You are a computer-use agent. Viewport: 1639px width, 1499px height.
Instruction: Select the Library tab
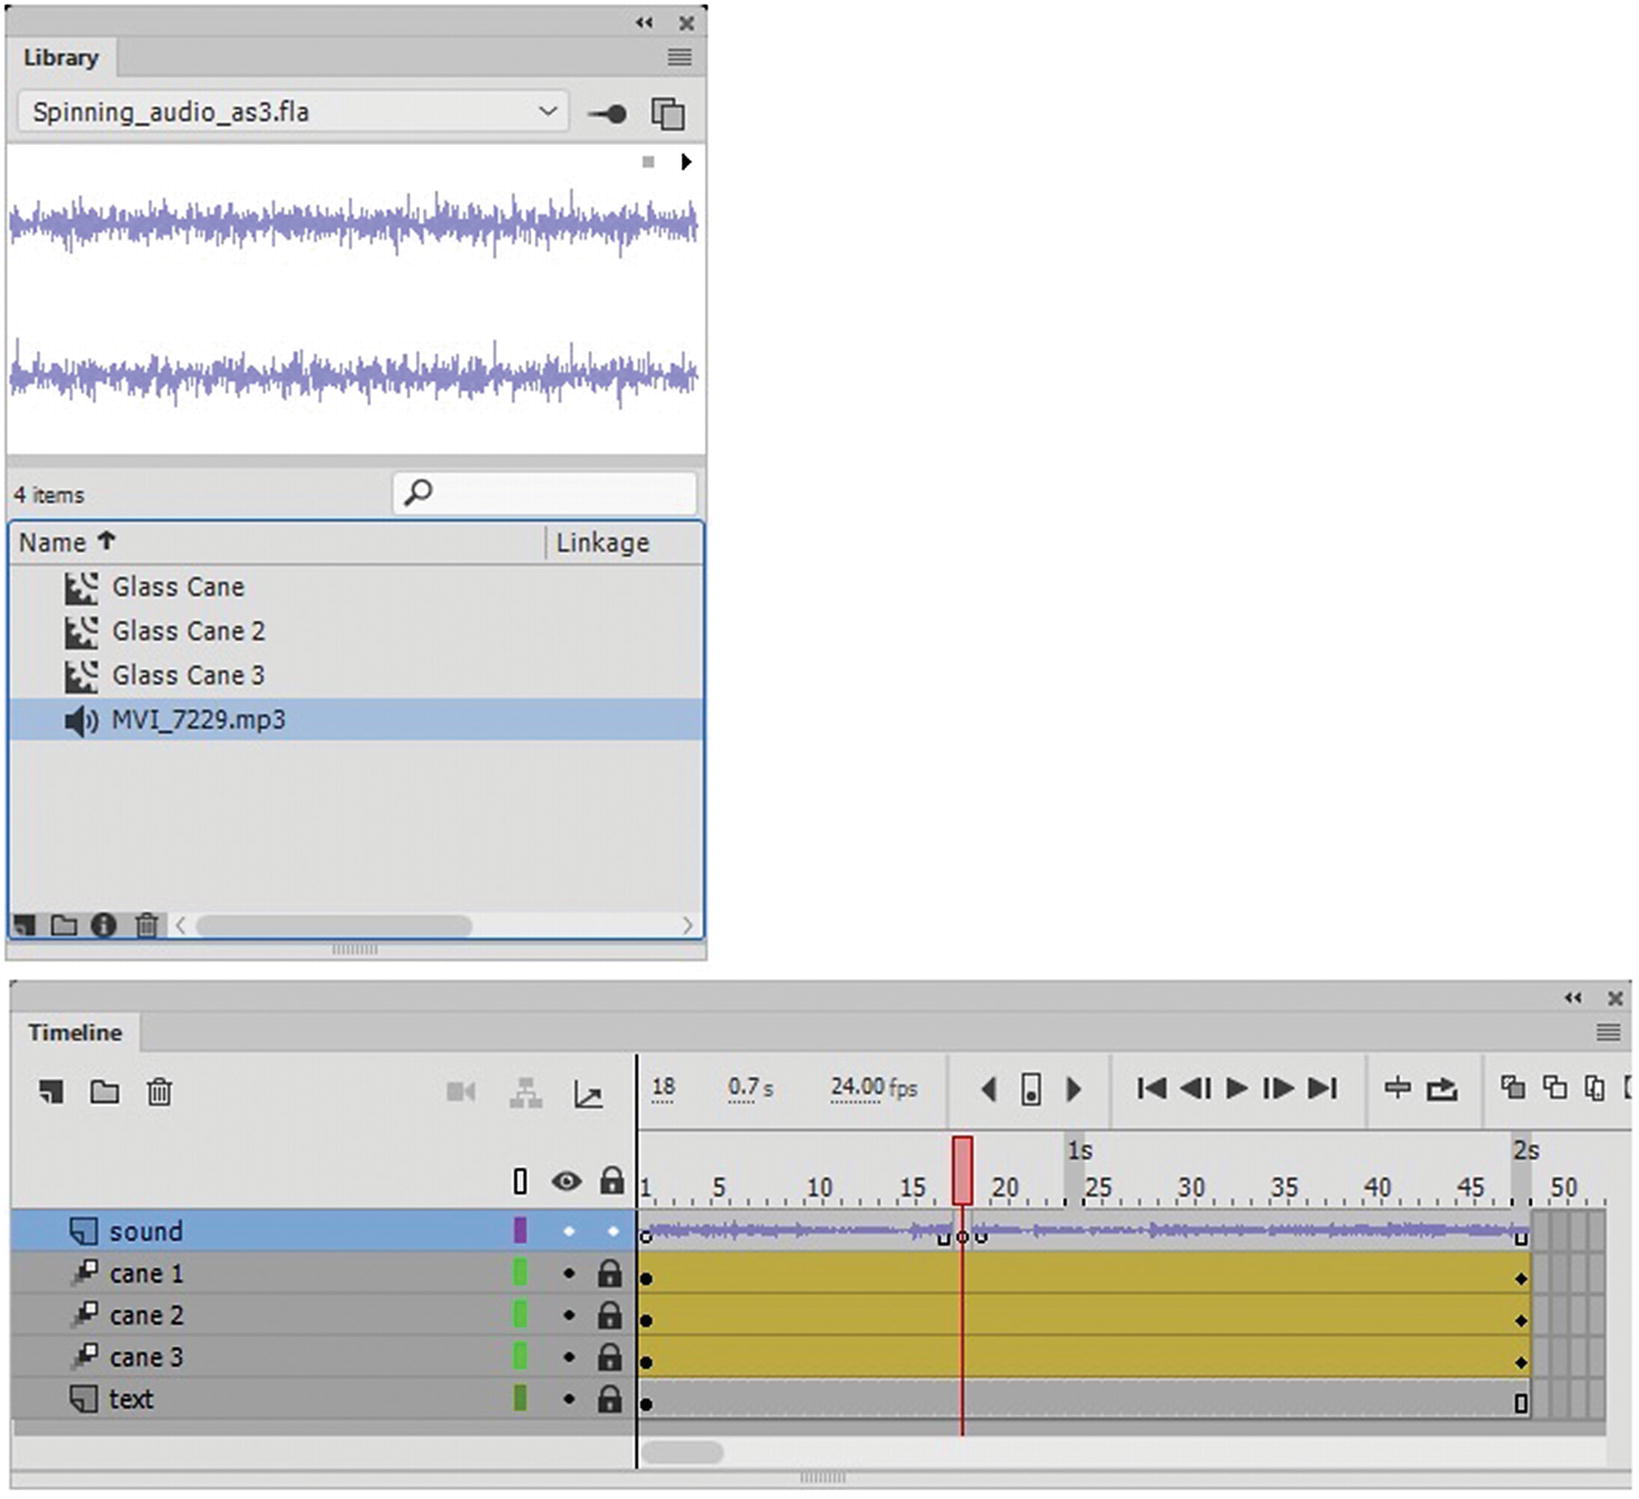click(x=61, y=58)
